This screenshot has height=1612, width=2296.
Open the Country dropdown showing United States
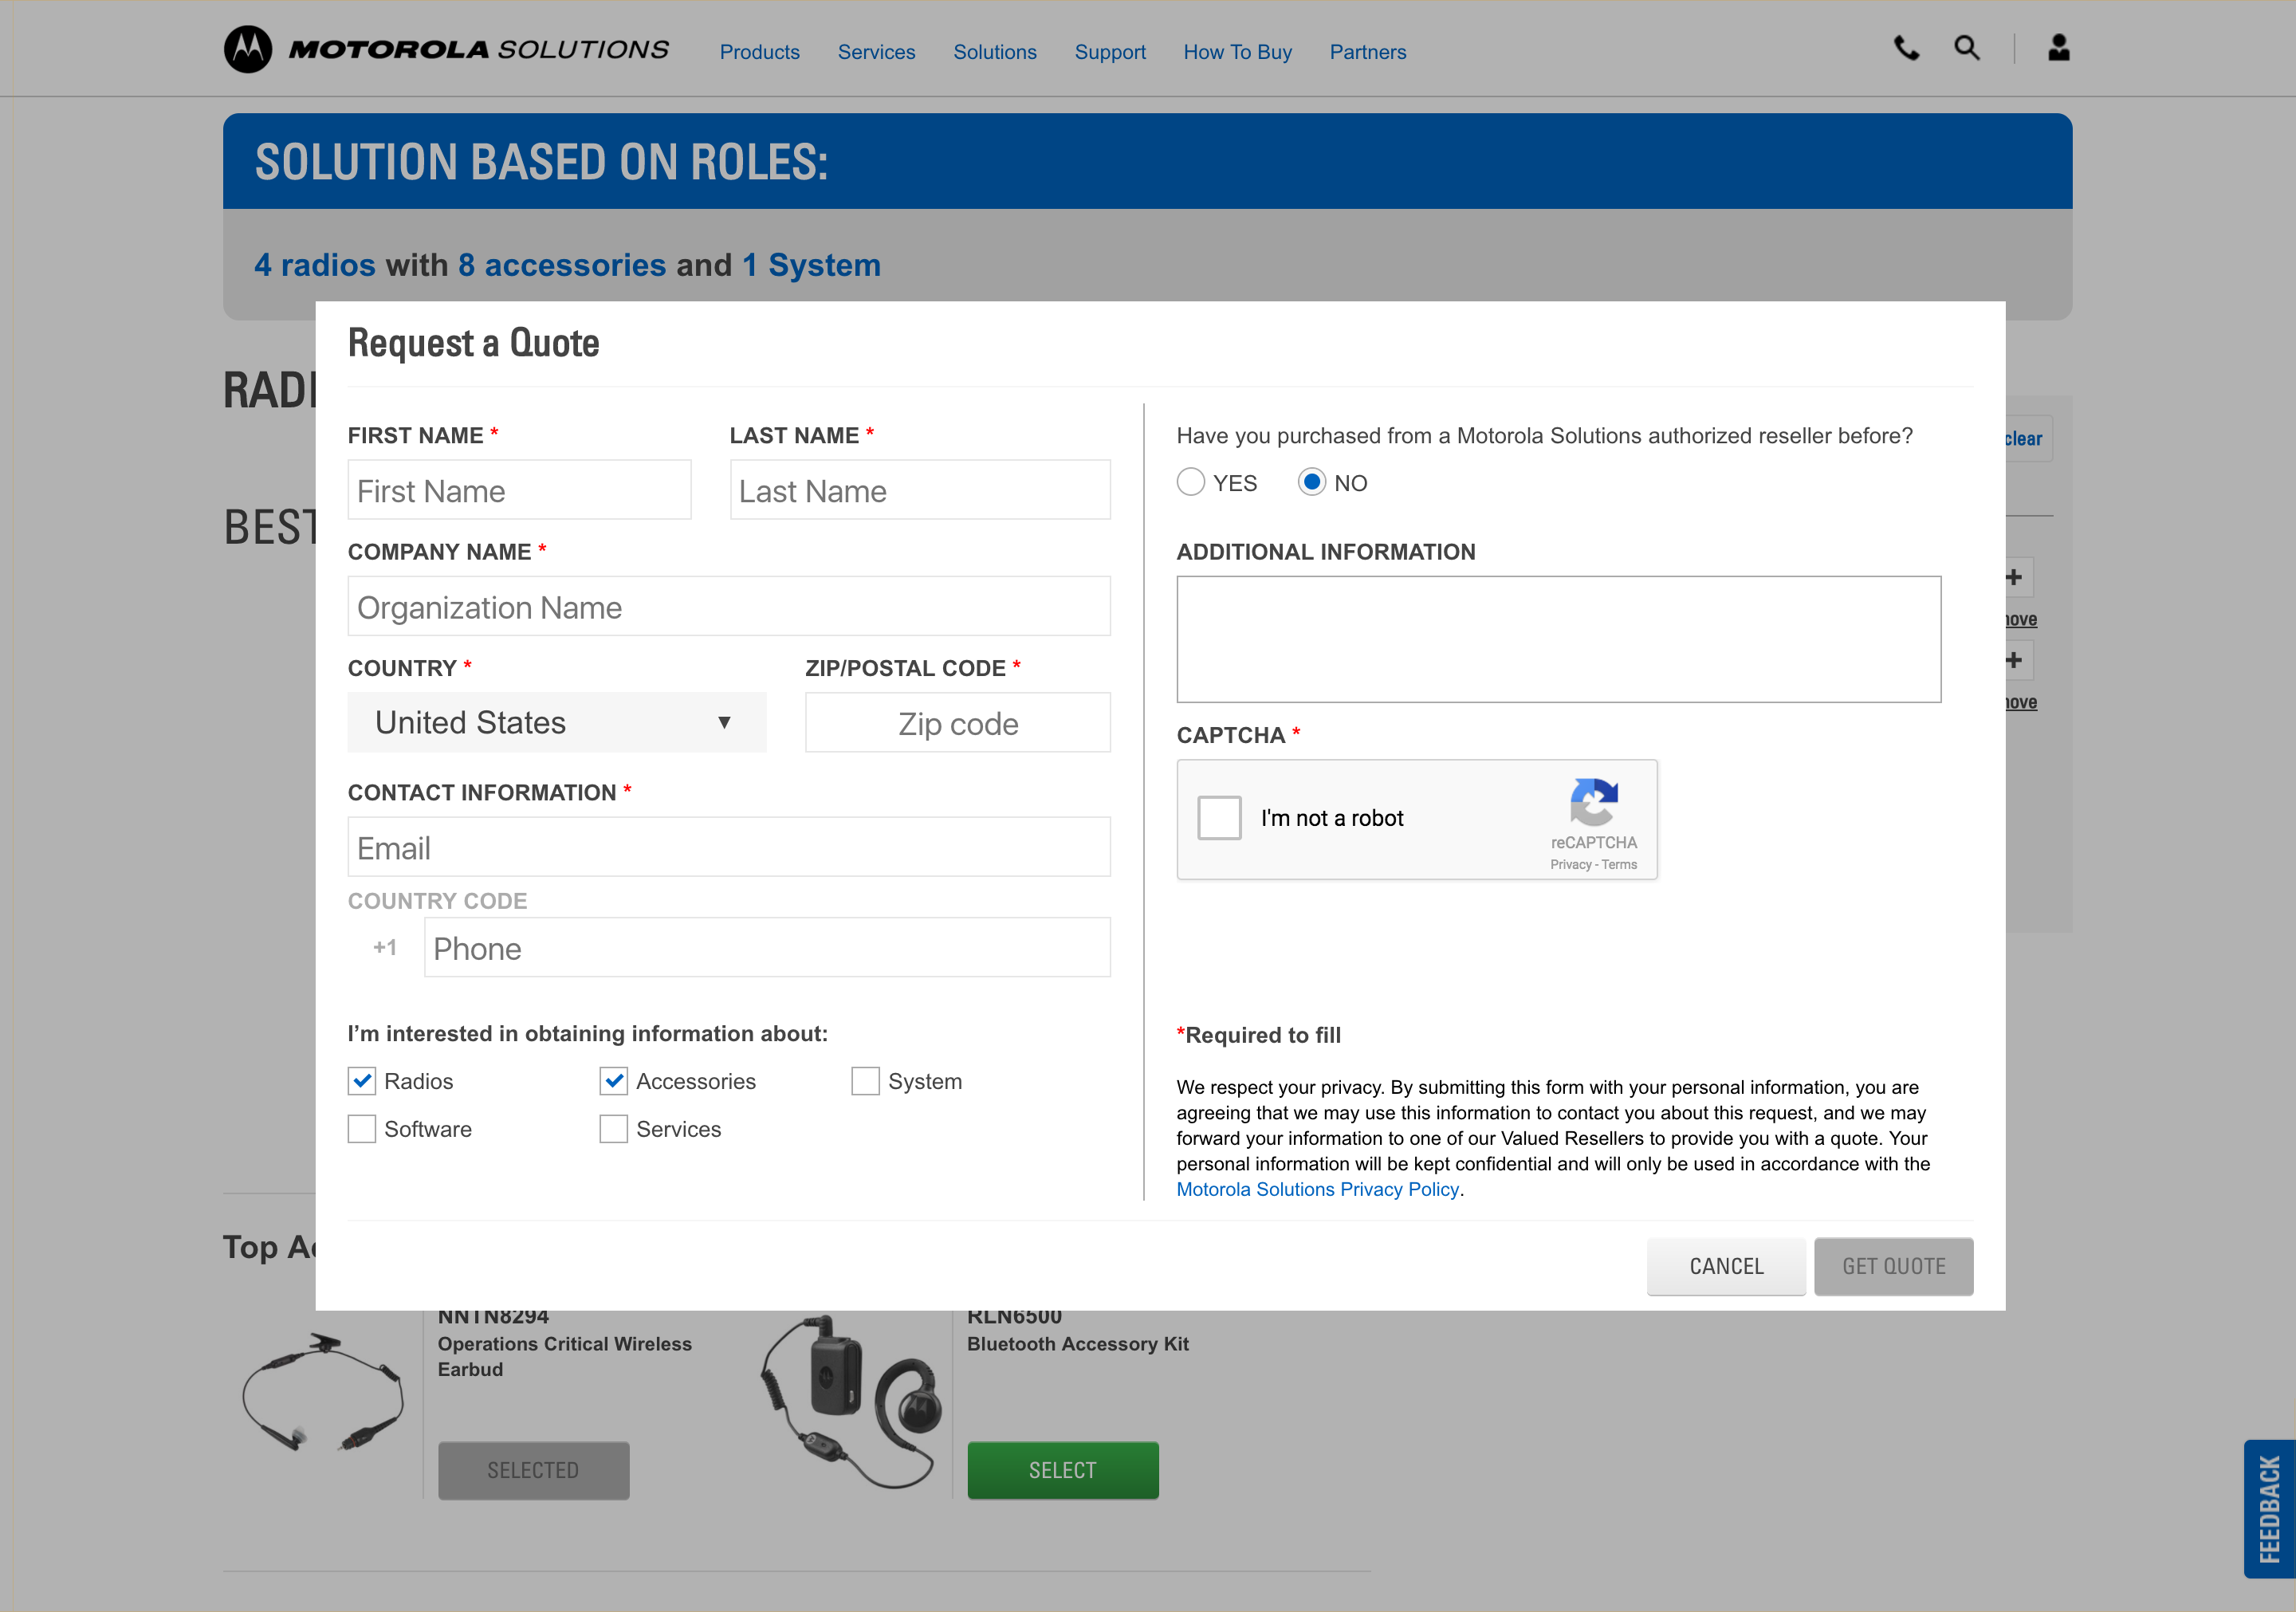click(x=556, y=722)
